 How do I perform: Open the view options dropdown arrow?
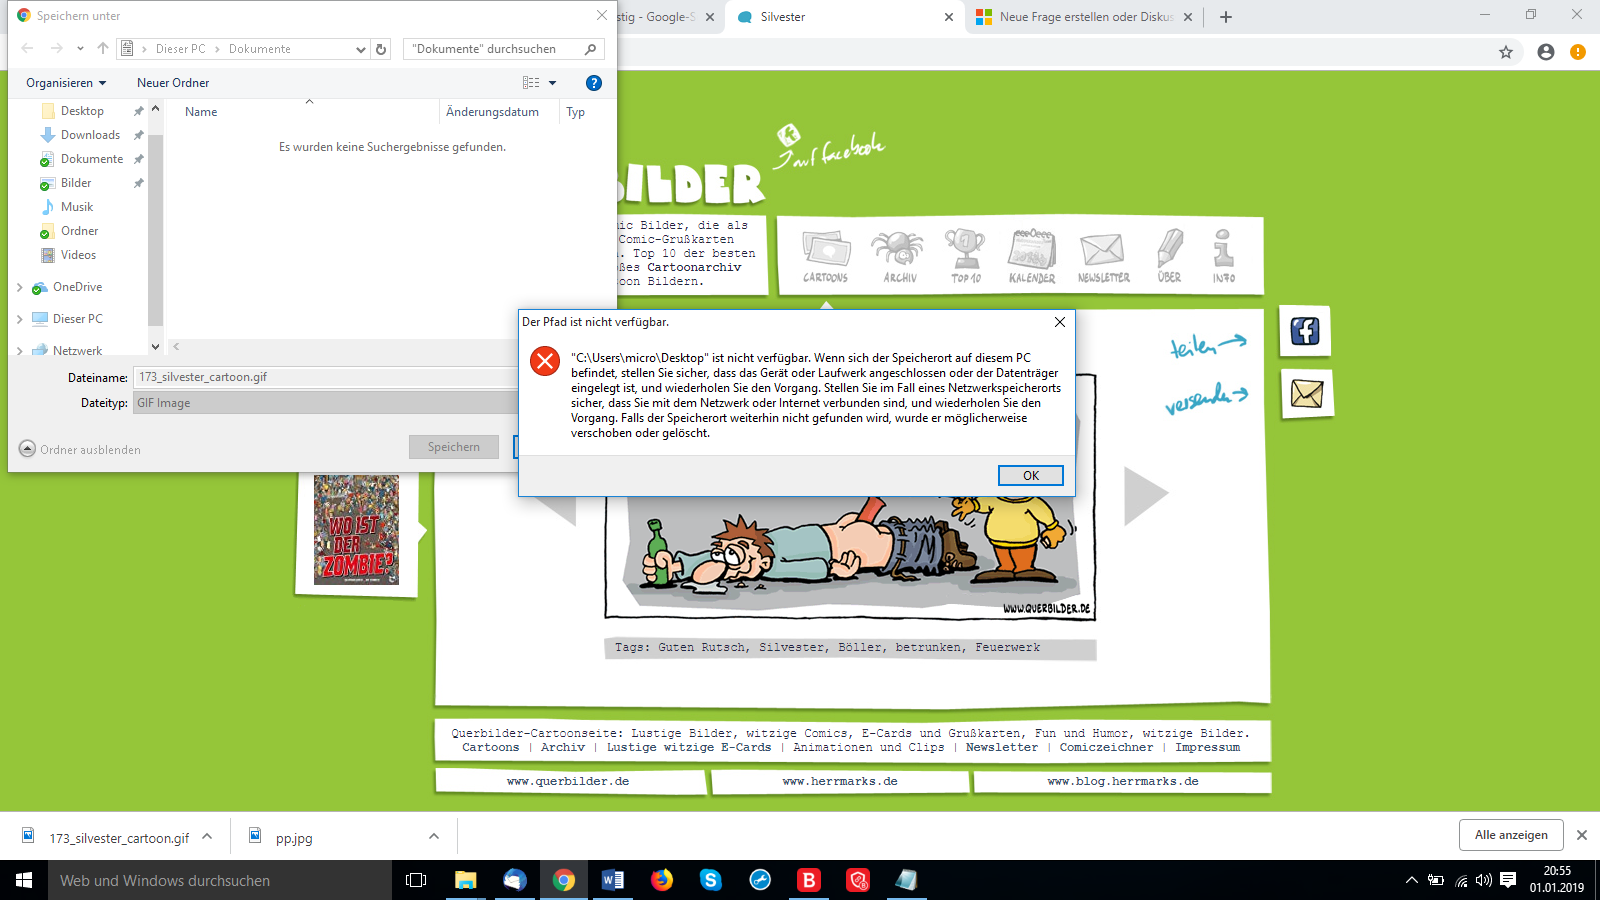pyautogui.click(x=552, y=83)
